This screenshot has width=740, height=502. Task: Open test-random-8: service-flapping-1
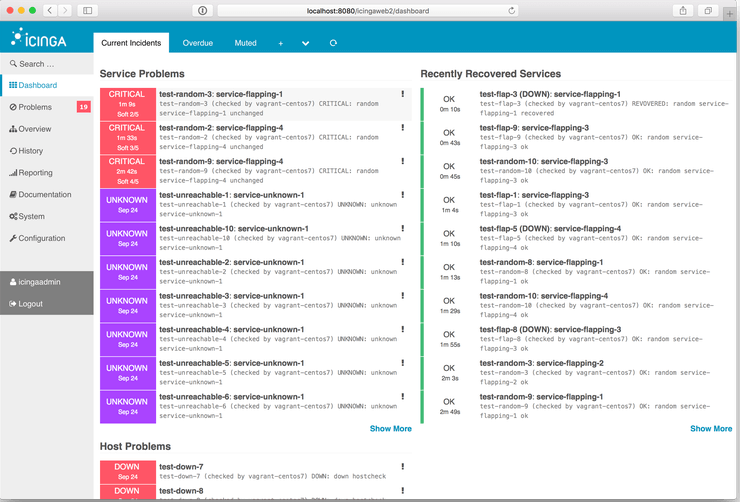[x=541, y=262]
